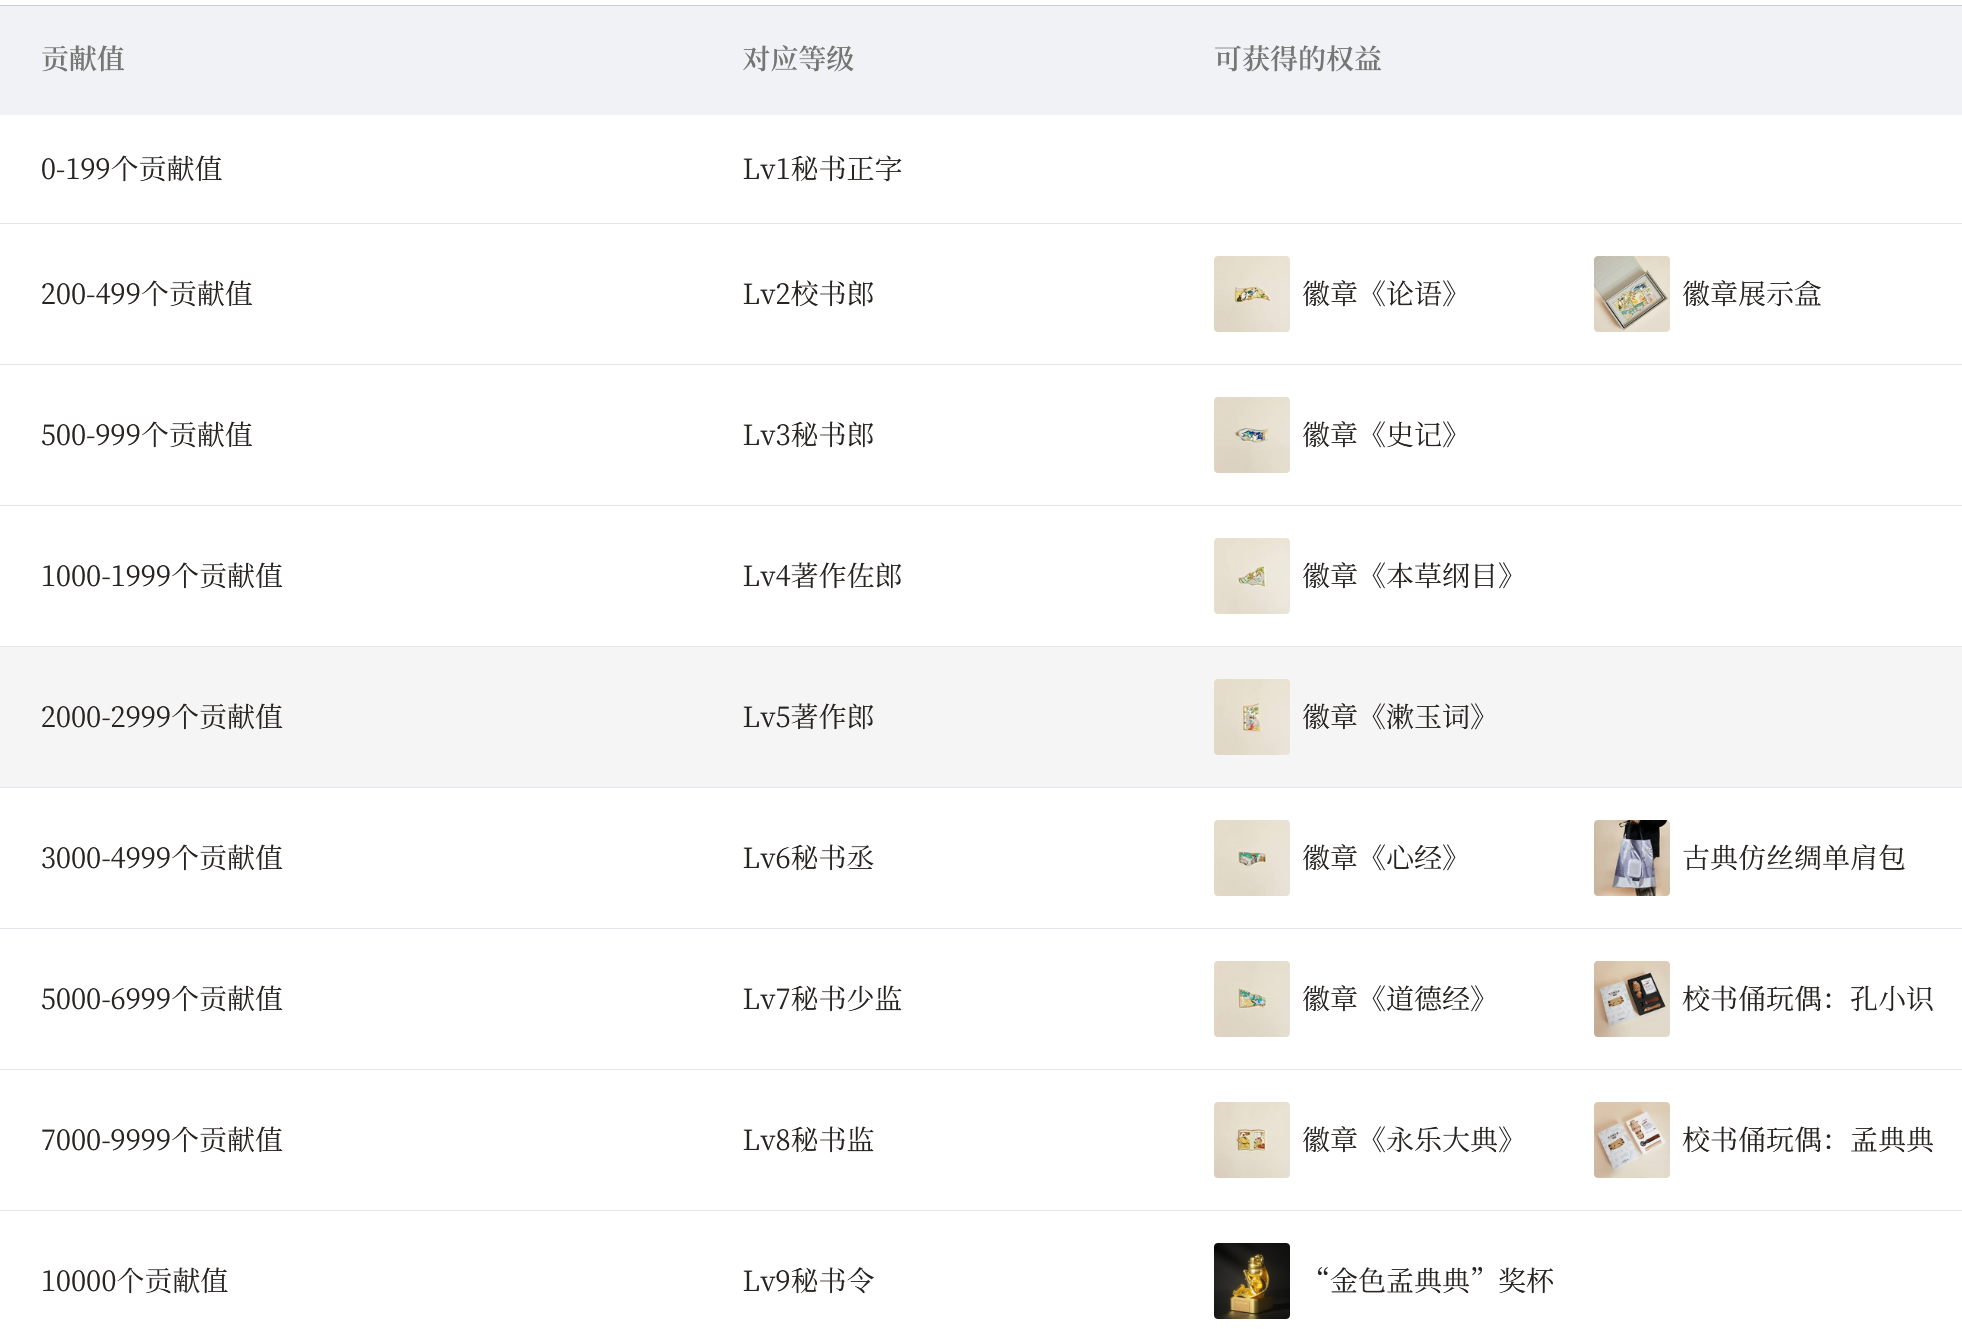Select the 贡献值 column header
The width and height of the screenshot is (1962, 1344).
click(83, 59)
